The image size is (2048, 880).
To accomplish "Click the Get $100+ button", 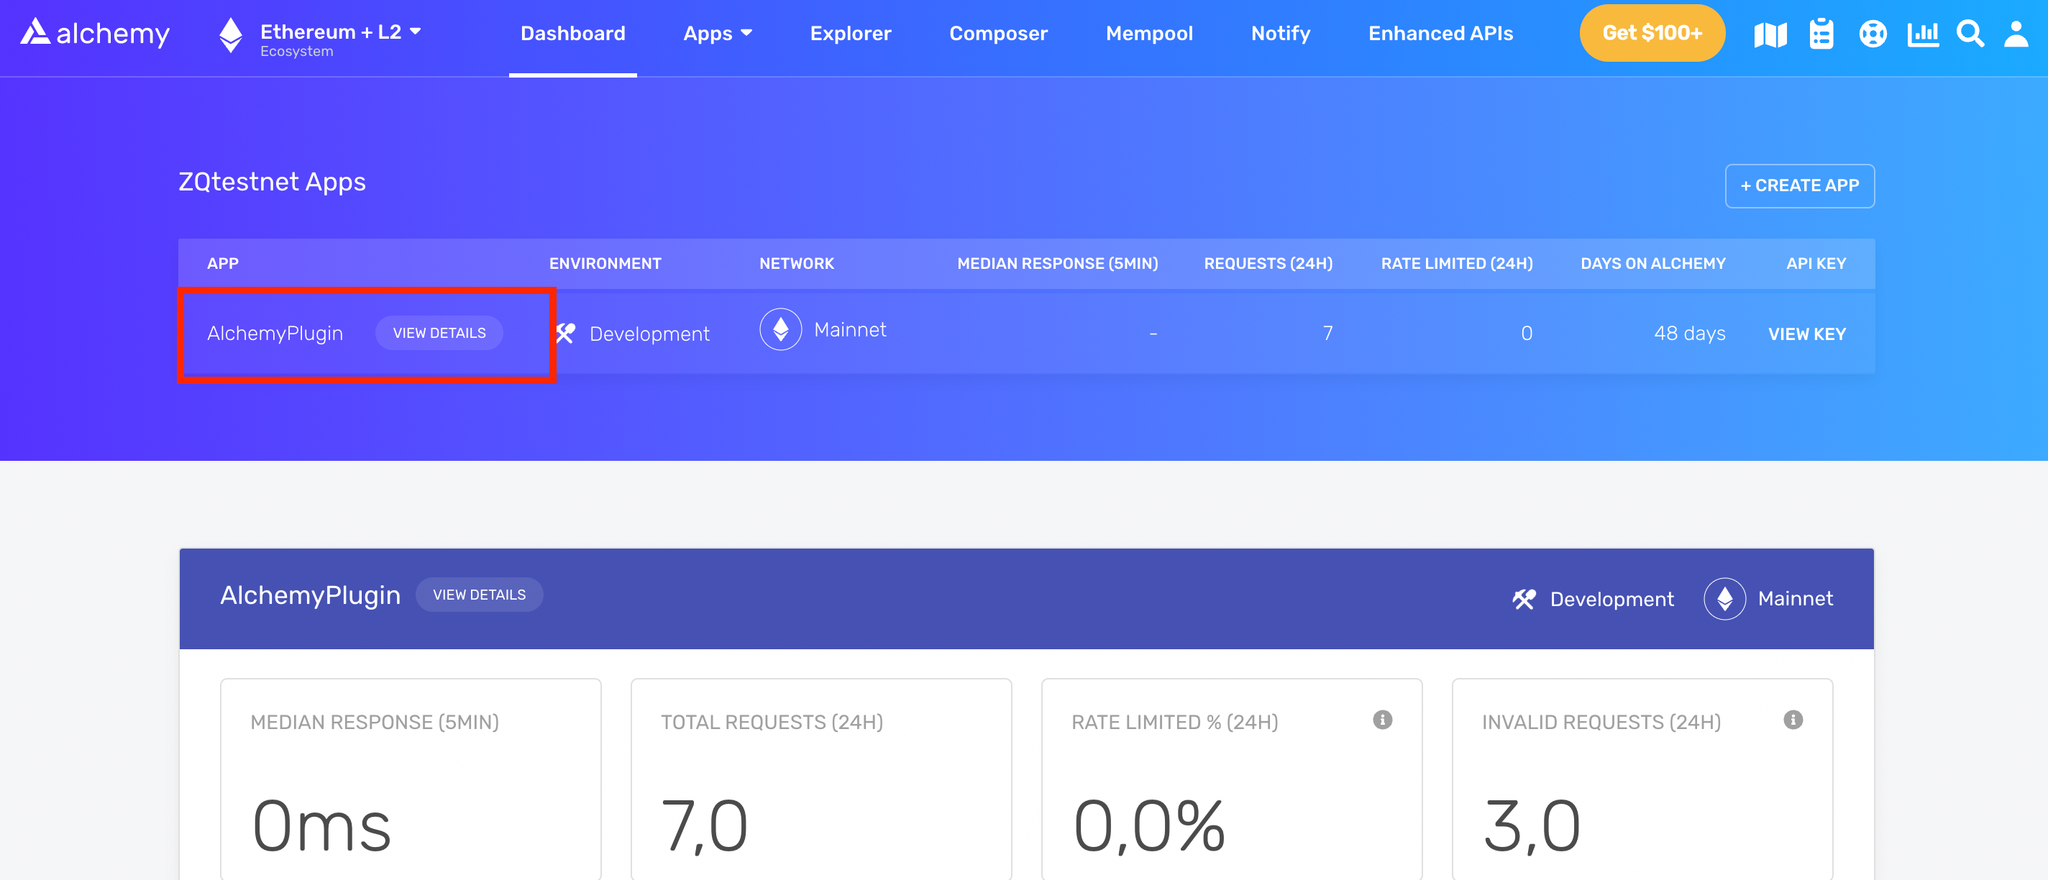I will (x=1652, y=33).
